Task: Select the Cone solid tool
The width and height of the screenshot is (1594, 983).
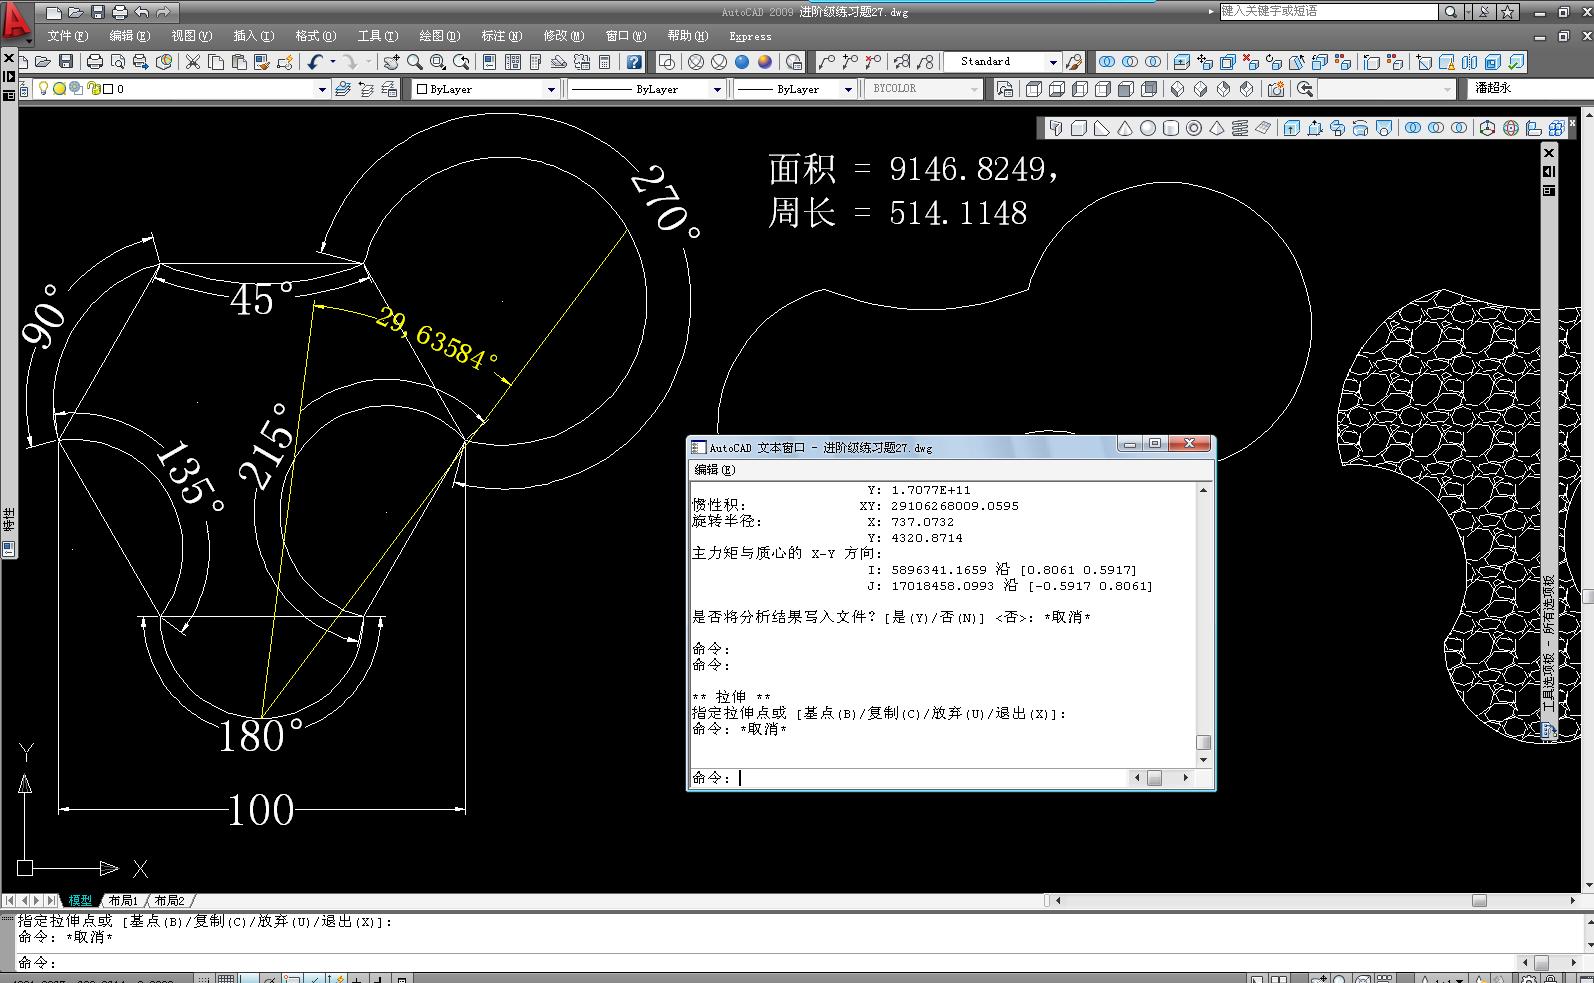Action: point(1125,128)
